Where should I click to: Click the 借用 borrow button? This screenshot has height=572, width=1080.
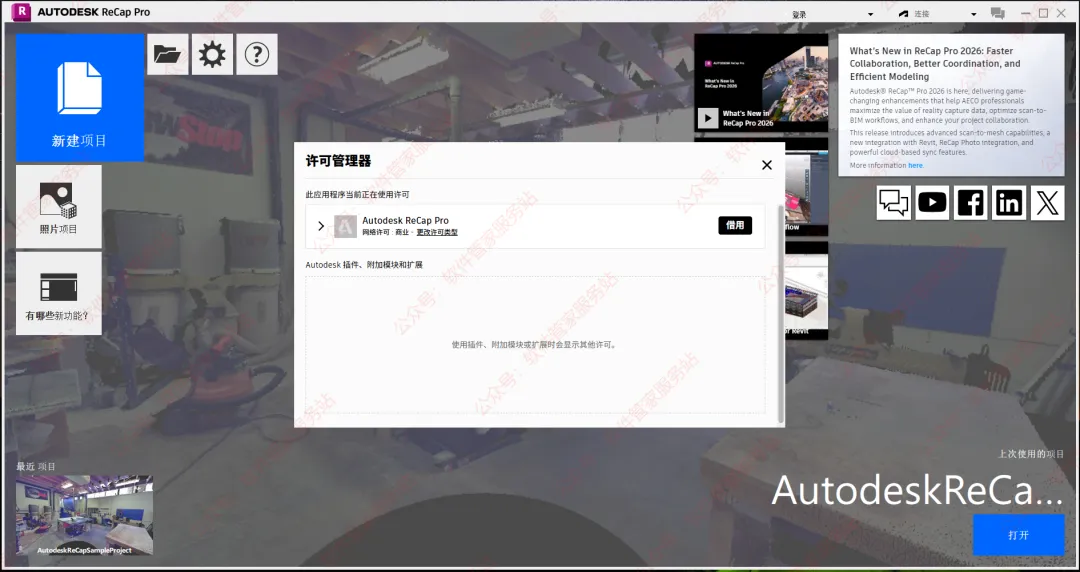click(735, 225)
